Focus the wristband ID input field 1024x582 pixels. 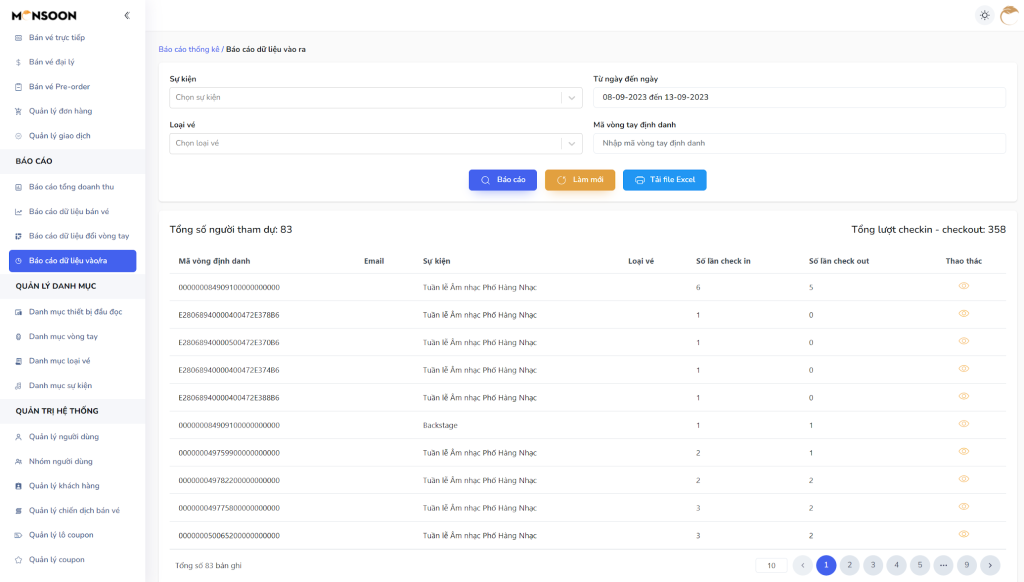tap(799, 143)
